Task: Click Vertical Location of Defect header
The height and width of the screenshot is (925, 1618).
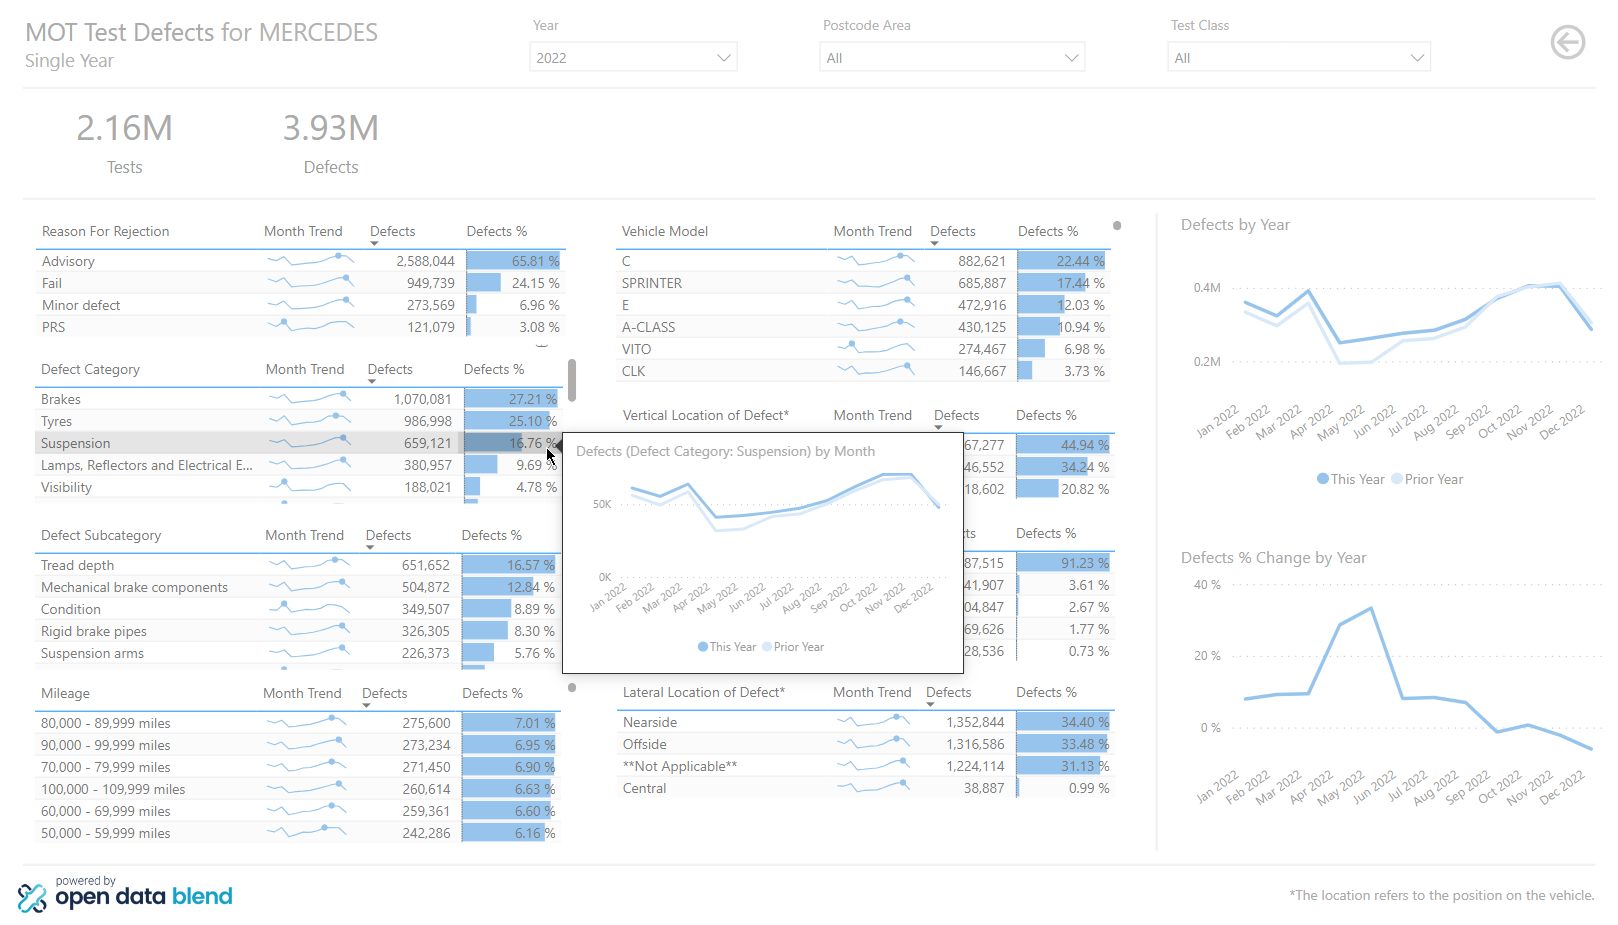Action: [x=706, y=415]
